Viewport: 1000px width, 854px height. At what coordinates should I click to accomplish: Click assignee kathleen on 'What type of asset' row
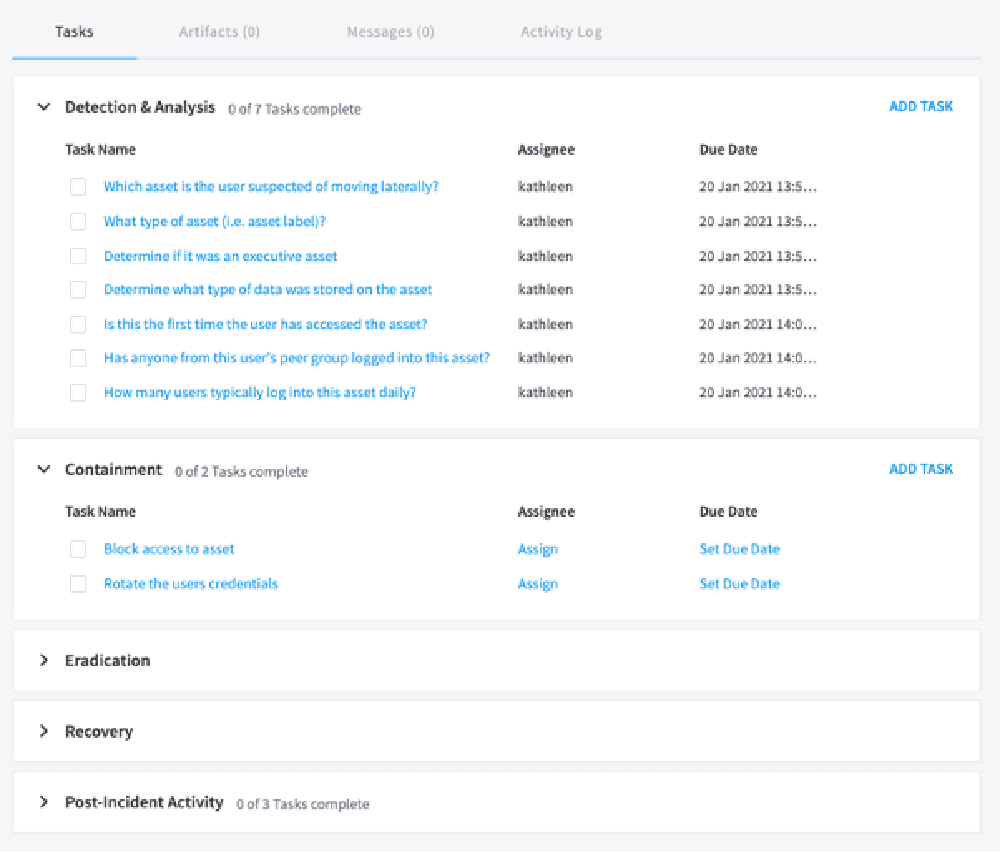point(545,221)
